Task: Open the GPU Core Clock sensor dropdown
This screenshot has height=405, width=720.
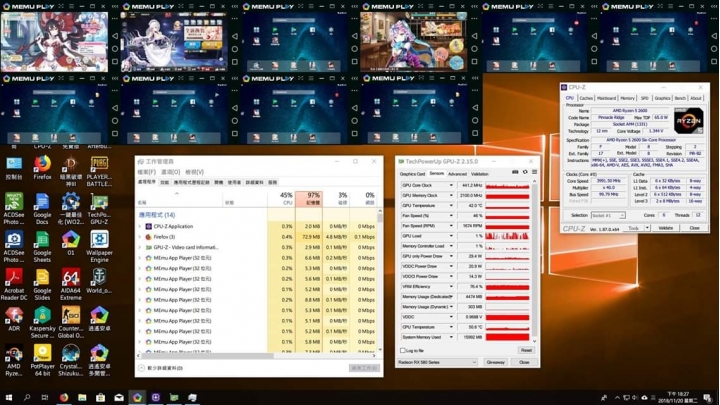Action: point(451,186)
